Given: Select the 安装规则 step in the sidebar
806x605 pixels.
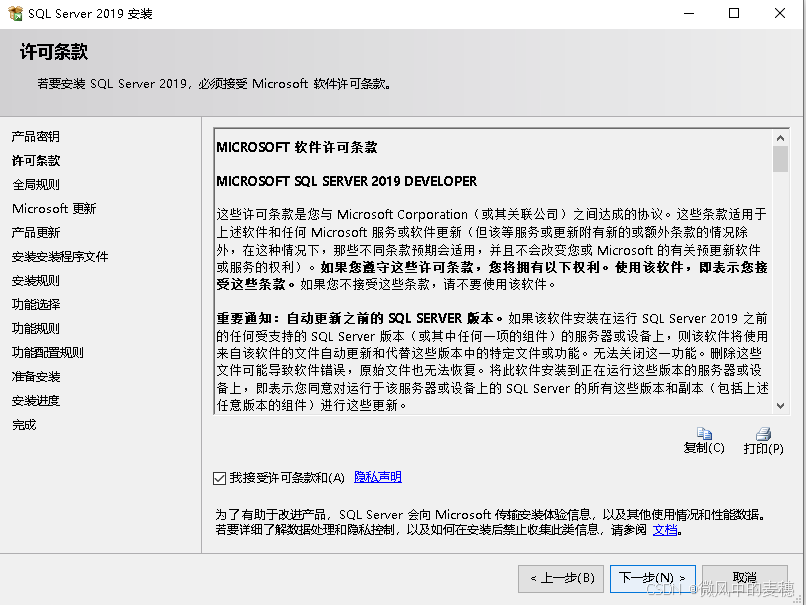Looking at the screenshot, I should 36,281.
